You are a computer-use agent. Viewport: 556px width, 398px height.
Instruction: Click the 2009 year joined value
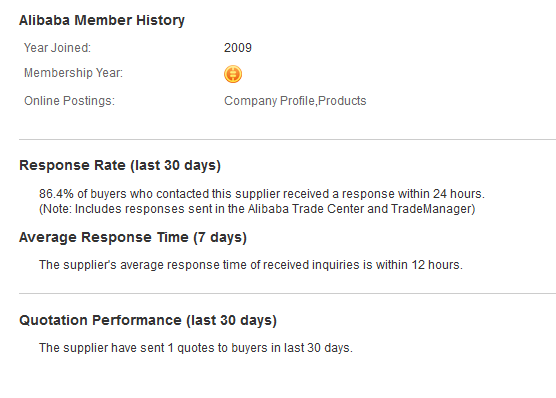pyautogui.click(x=238, y=48)
